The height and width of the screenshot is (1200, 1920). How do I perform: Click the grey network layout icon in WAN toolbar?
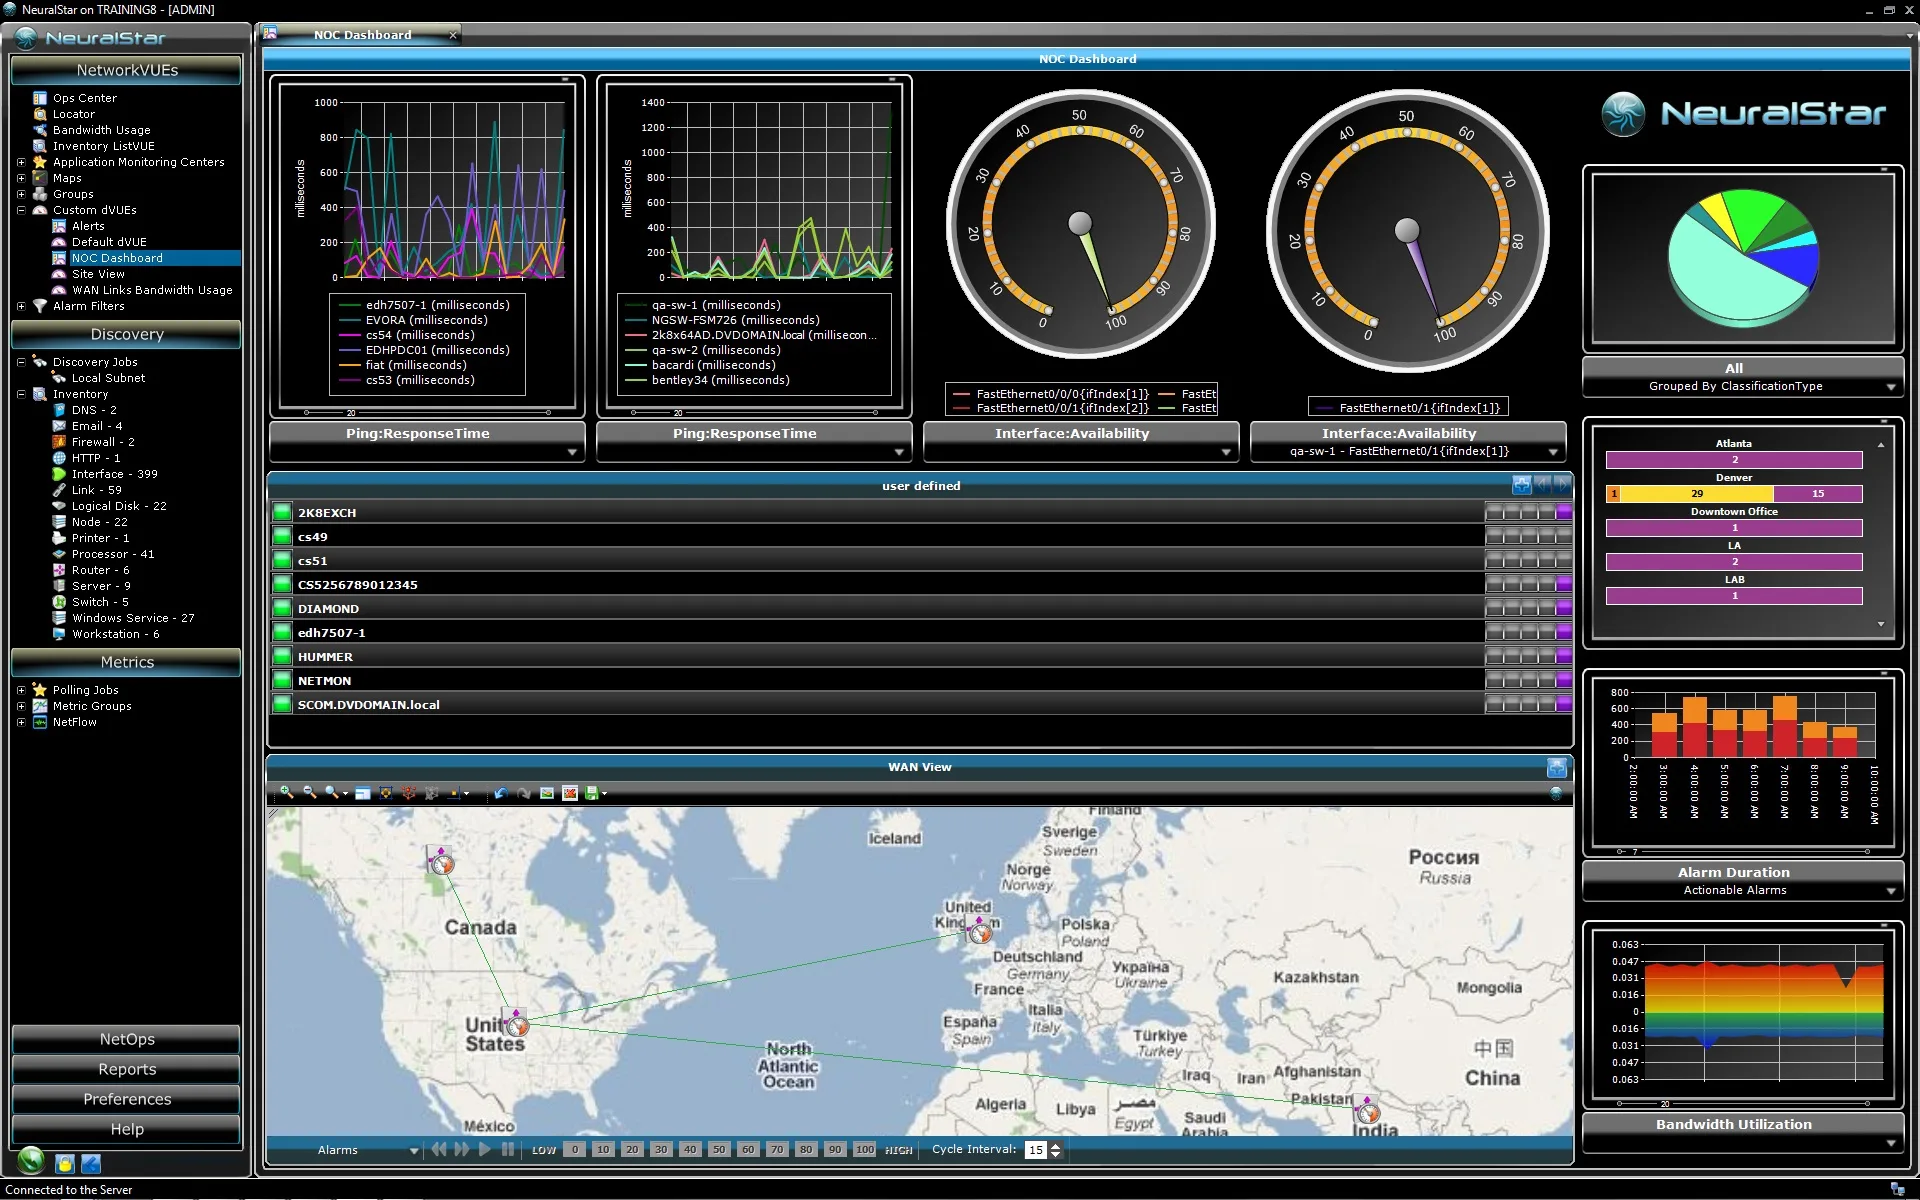point(432,793)
